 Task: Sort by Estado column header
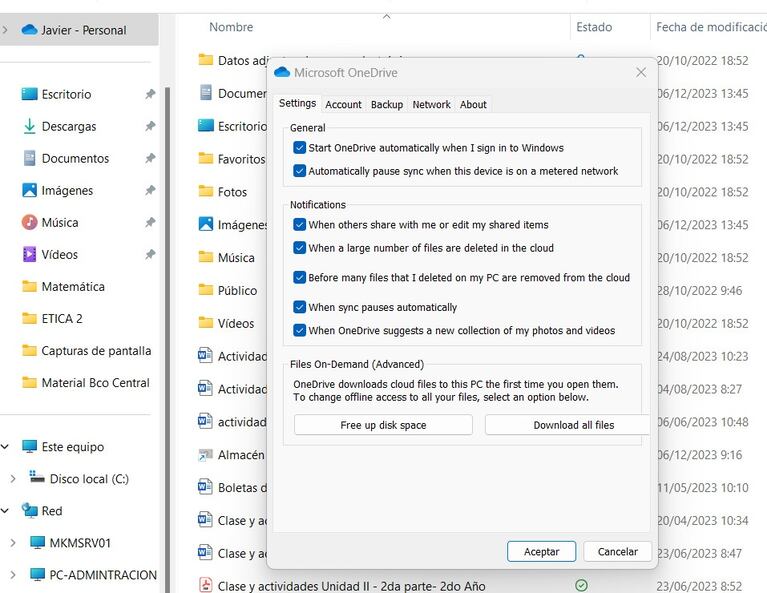click(594, 27)
